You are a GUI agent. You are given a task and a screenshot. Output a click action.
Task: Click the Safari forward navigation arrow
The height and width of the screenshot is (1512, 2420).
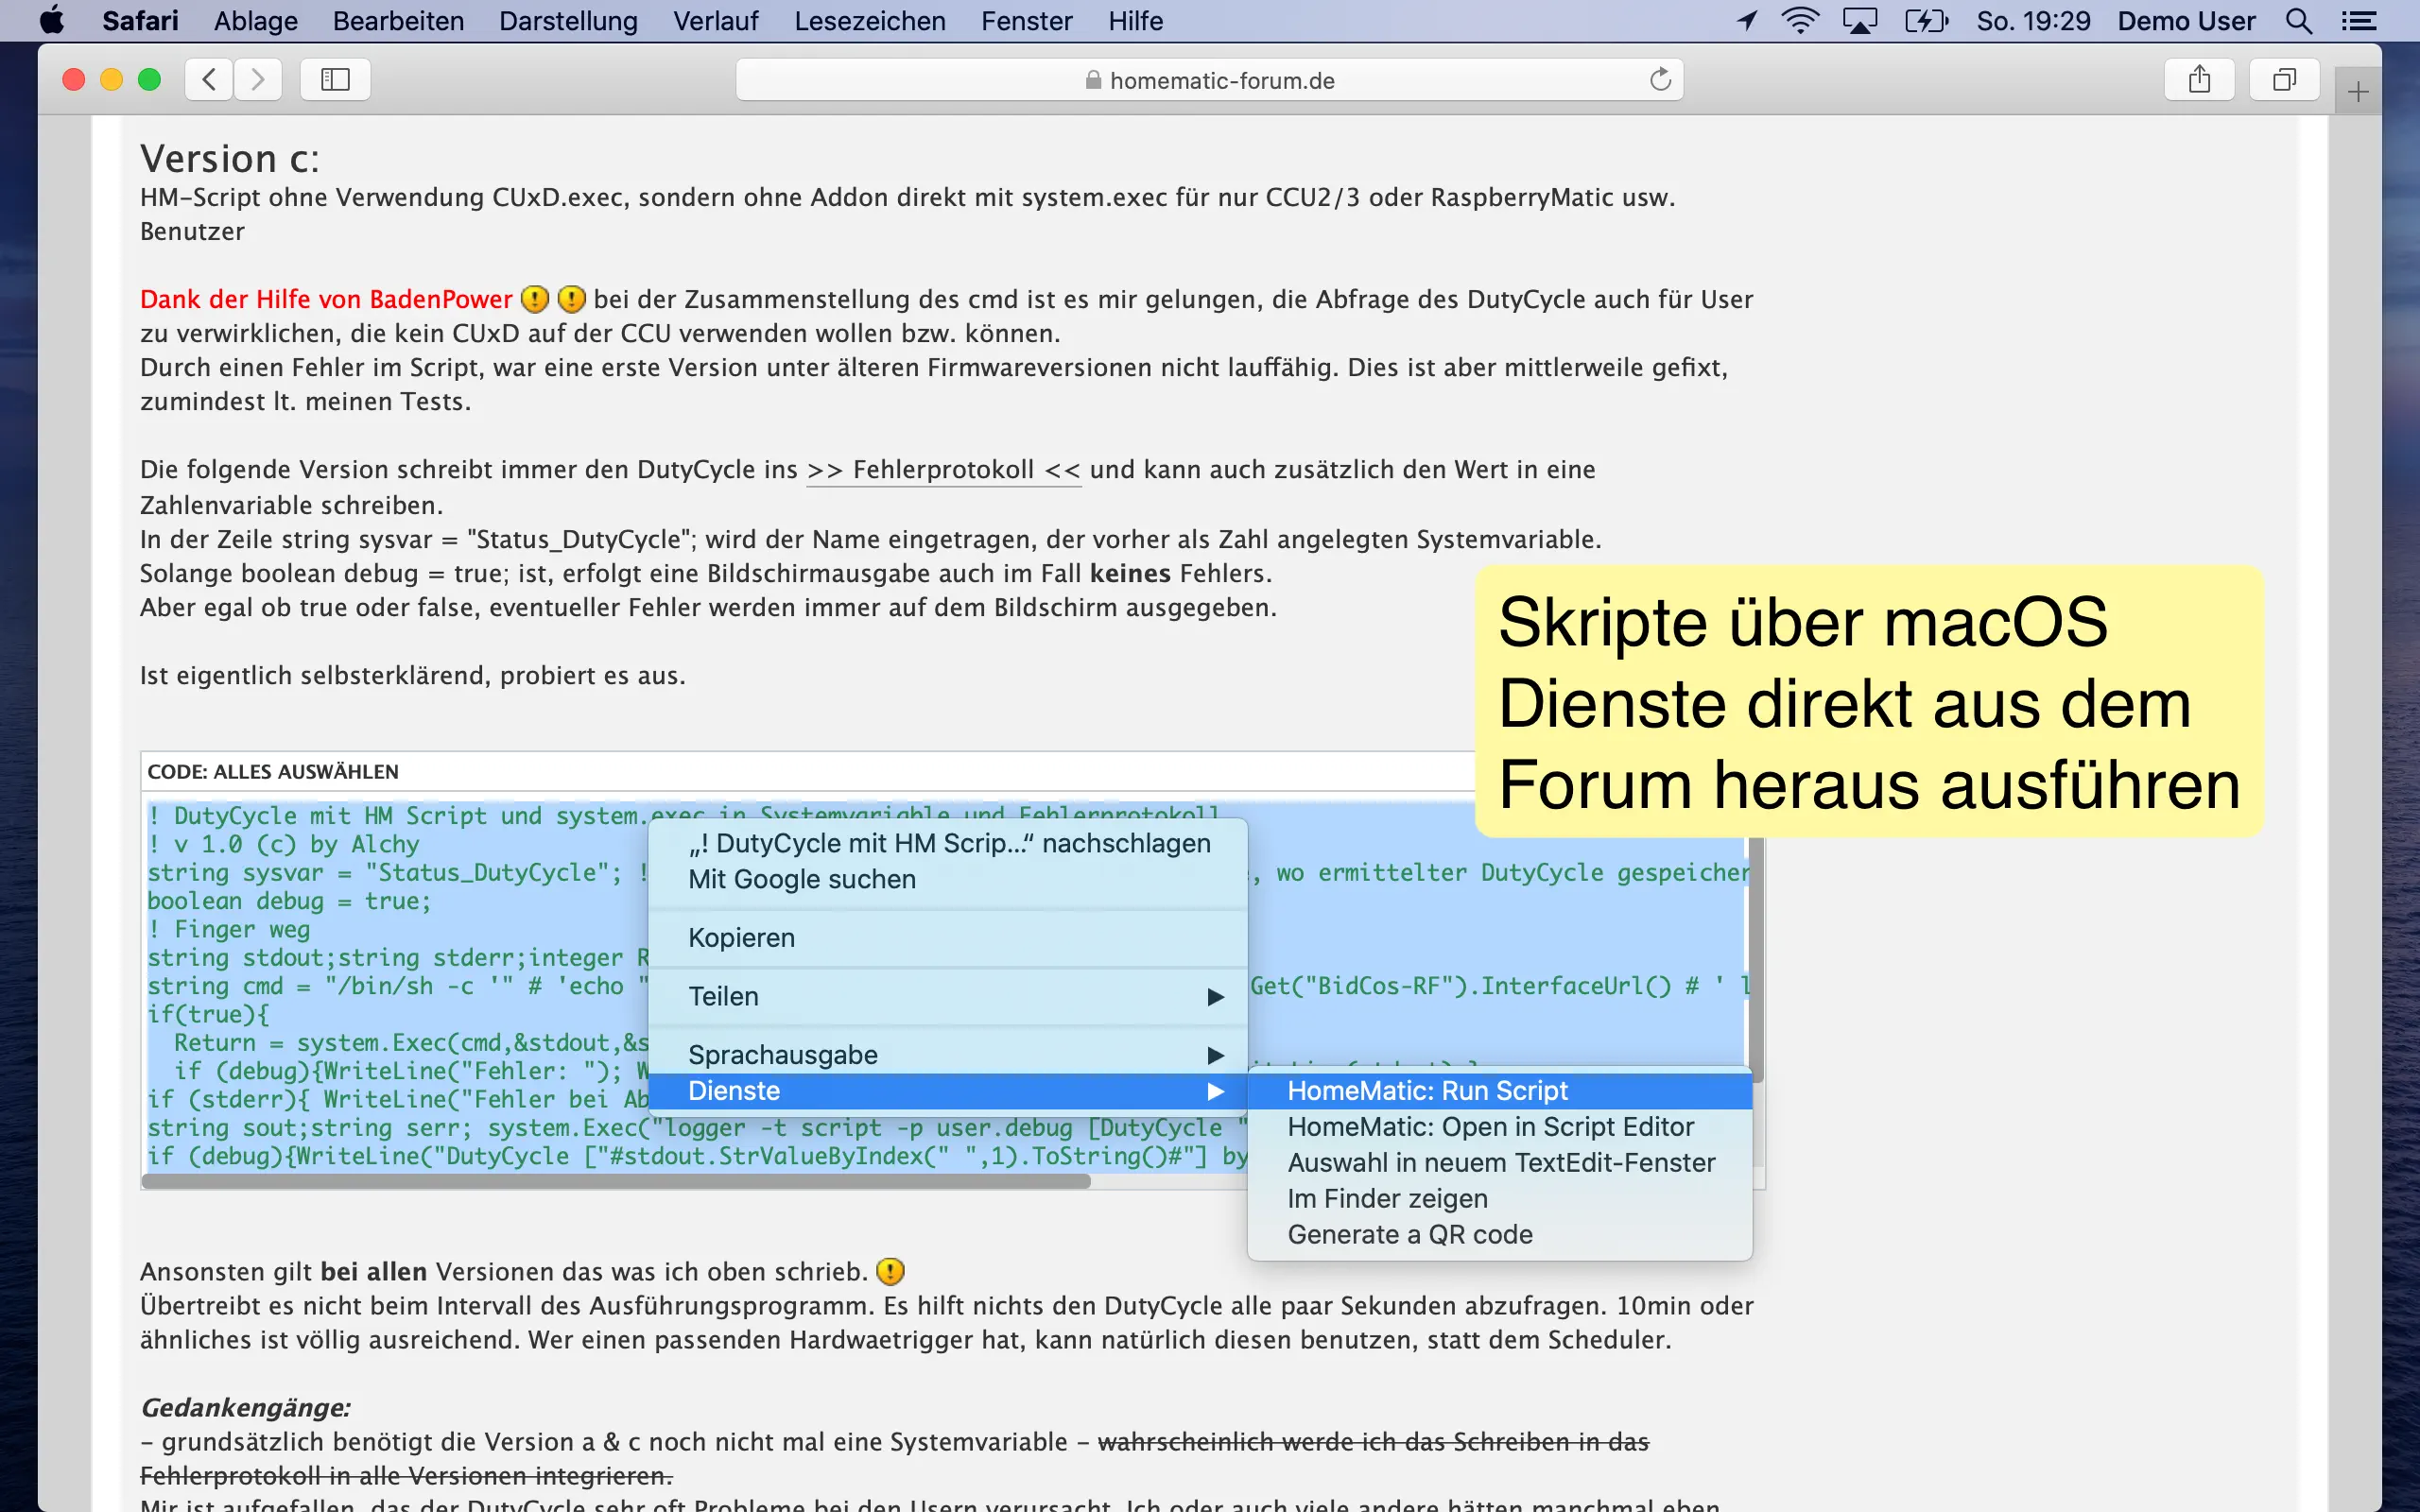258,79
